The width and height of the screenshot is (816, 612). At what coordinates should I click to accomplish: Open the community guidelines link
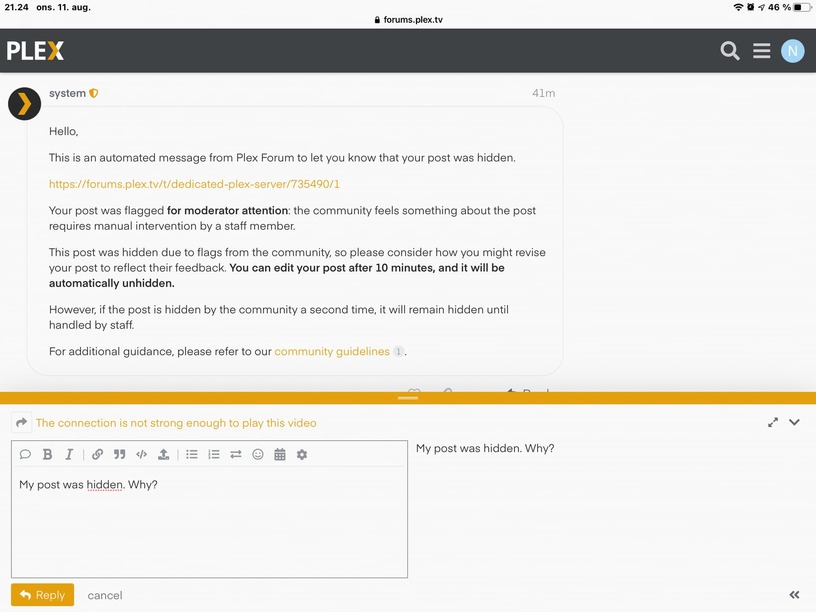332,351
